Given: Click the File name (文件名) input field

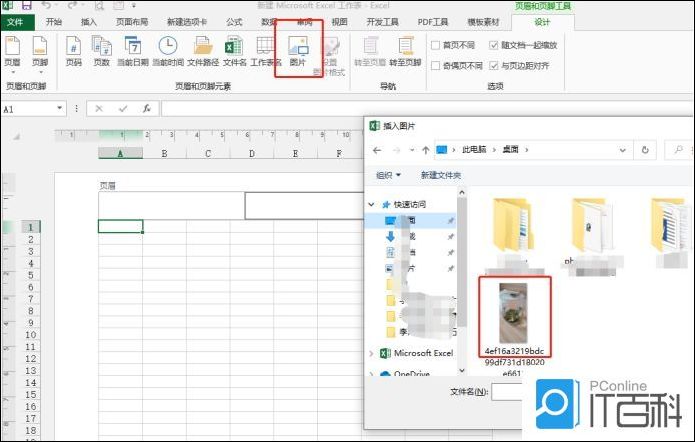Looking at the screenshot, I should [507, 392].
